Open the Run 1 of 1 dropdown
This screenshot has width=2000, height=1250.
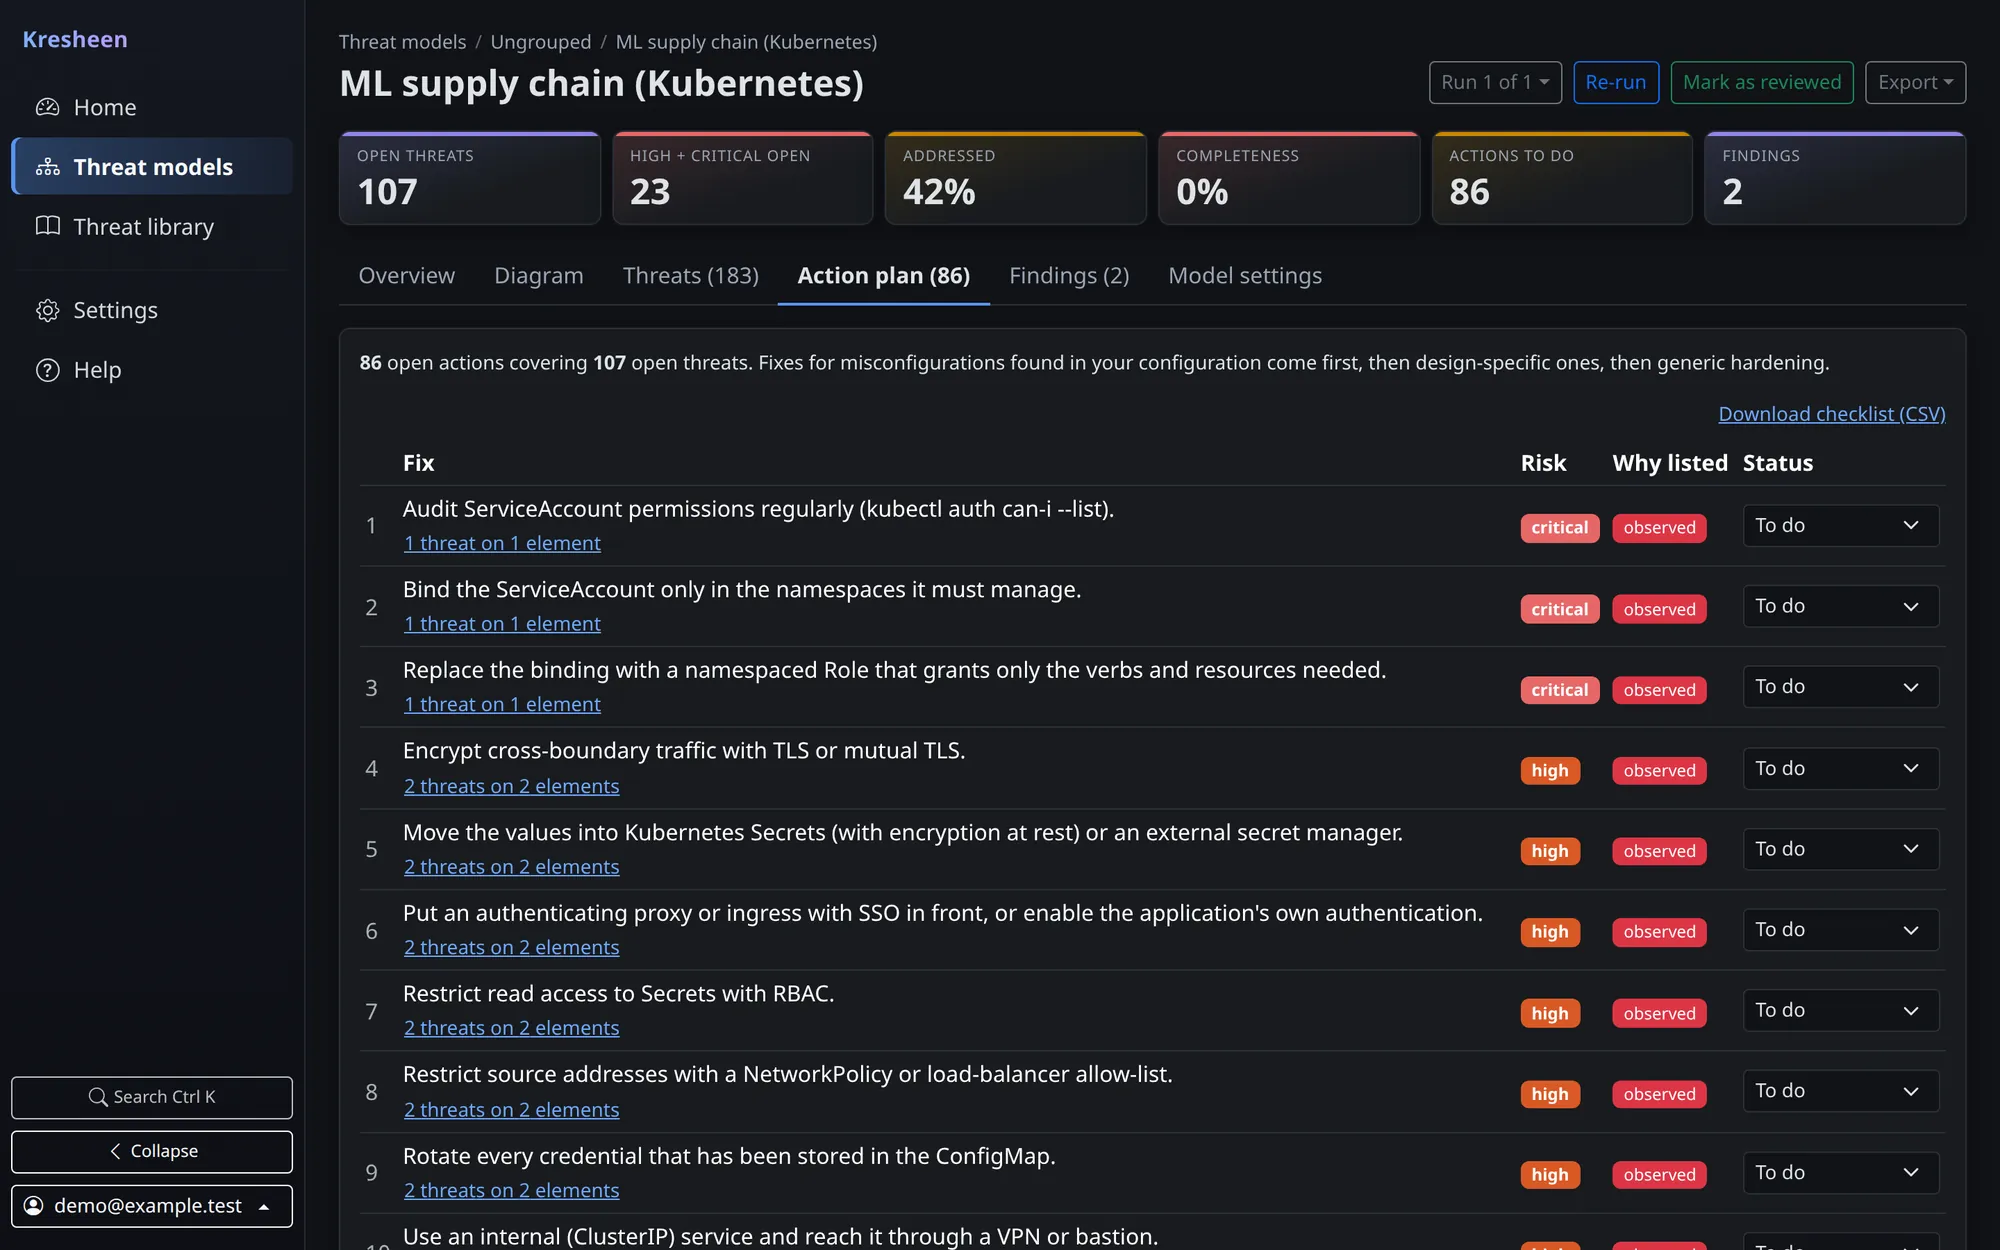click(x=1495, y=82)
